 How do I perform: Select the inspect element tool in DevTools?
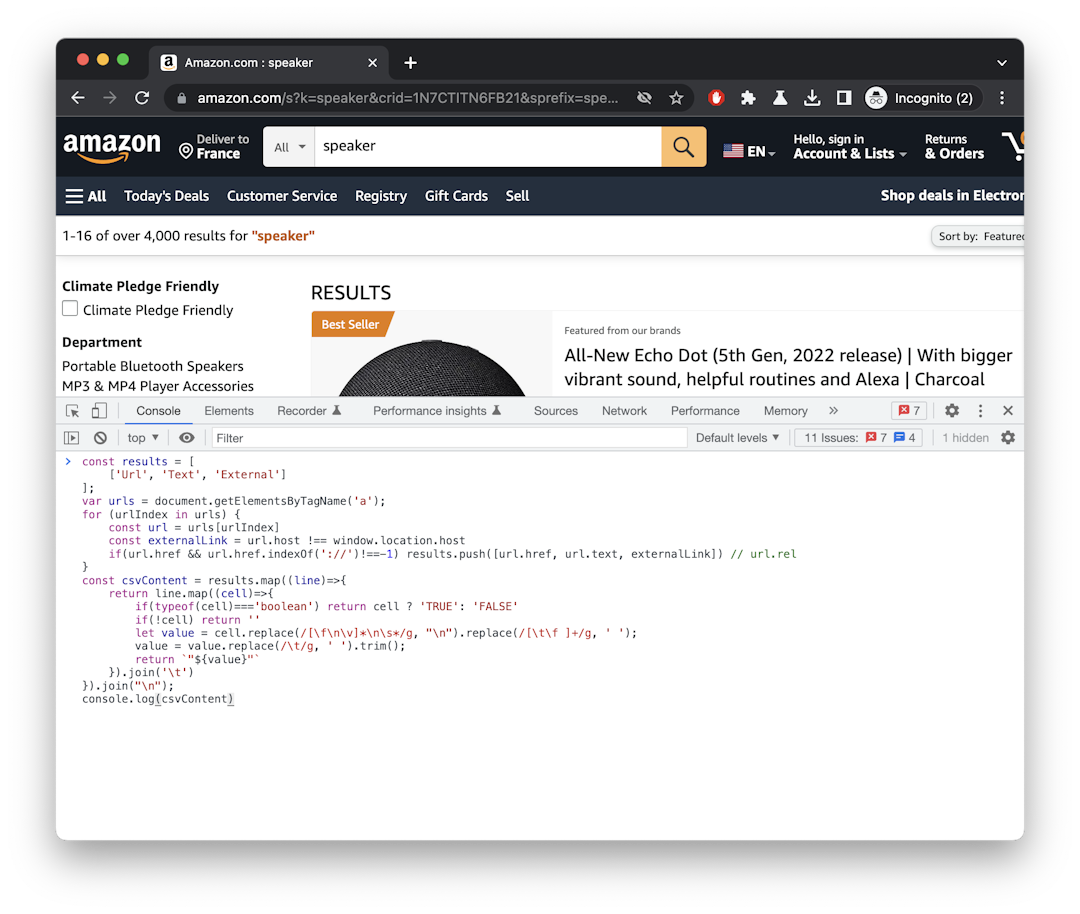click(70, 410)
